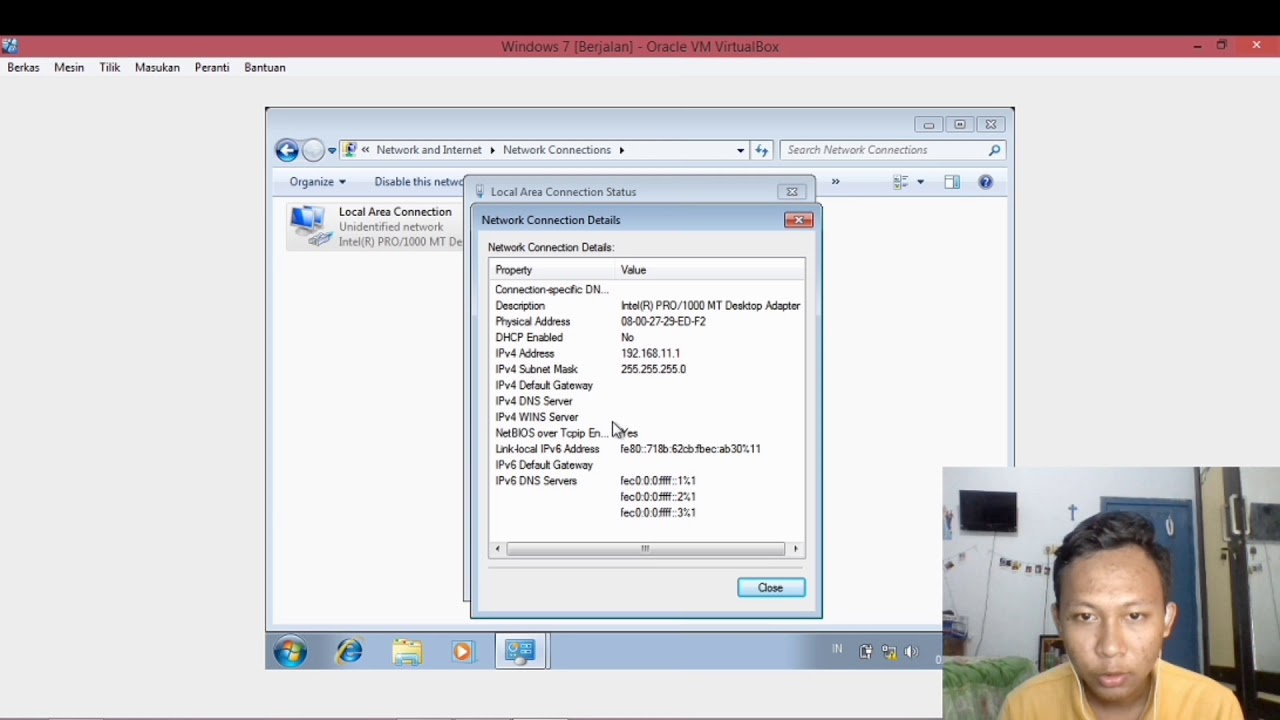Open the VirtualBox Mesin menu
This screenshot has width=1280, height=720.
coord(69,68)
